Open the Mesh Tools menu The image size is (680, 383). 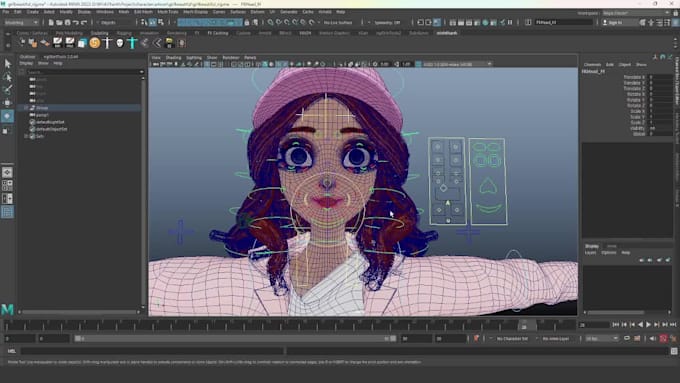(x=167, y=12)
